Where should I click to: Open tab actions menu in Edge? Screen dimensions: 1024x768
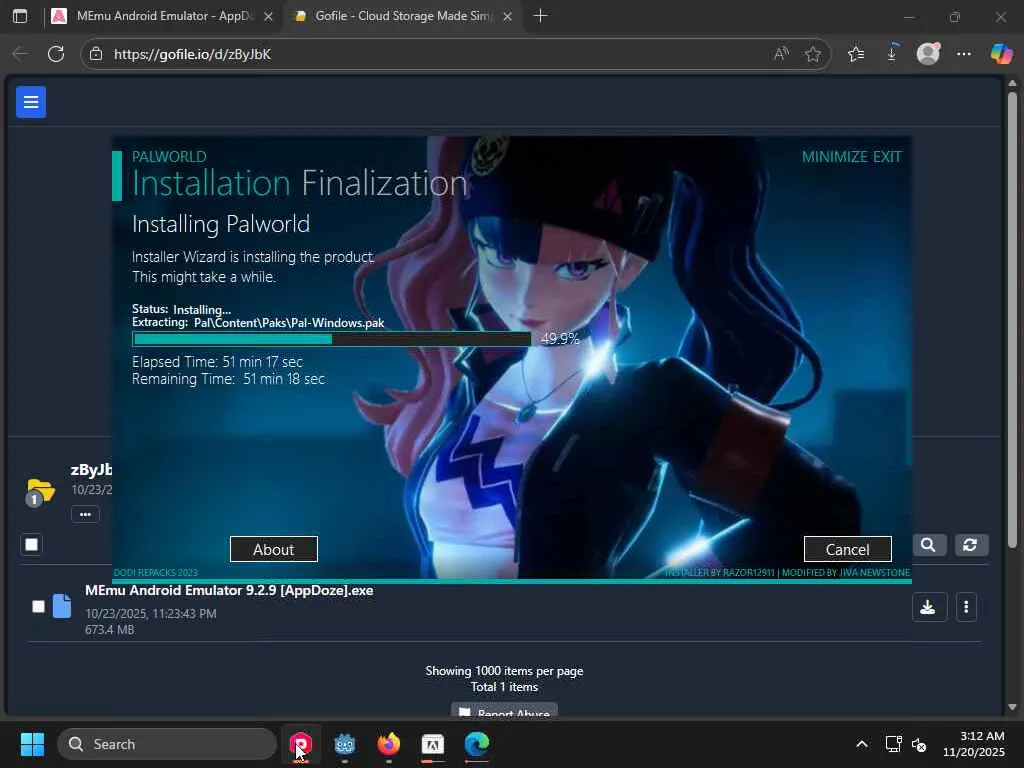pos(20,16)
